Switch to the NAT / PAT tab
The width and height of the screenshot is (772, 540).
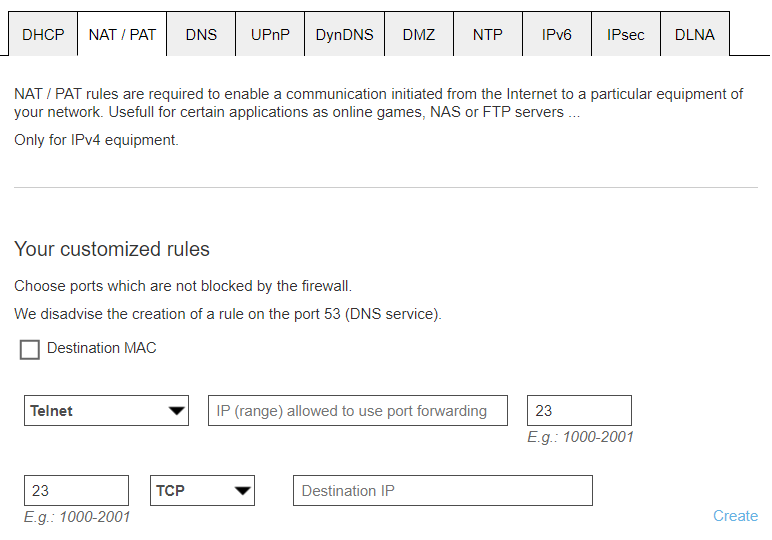pyautogui.click(x=122, y=34)
